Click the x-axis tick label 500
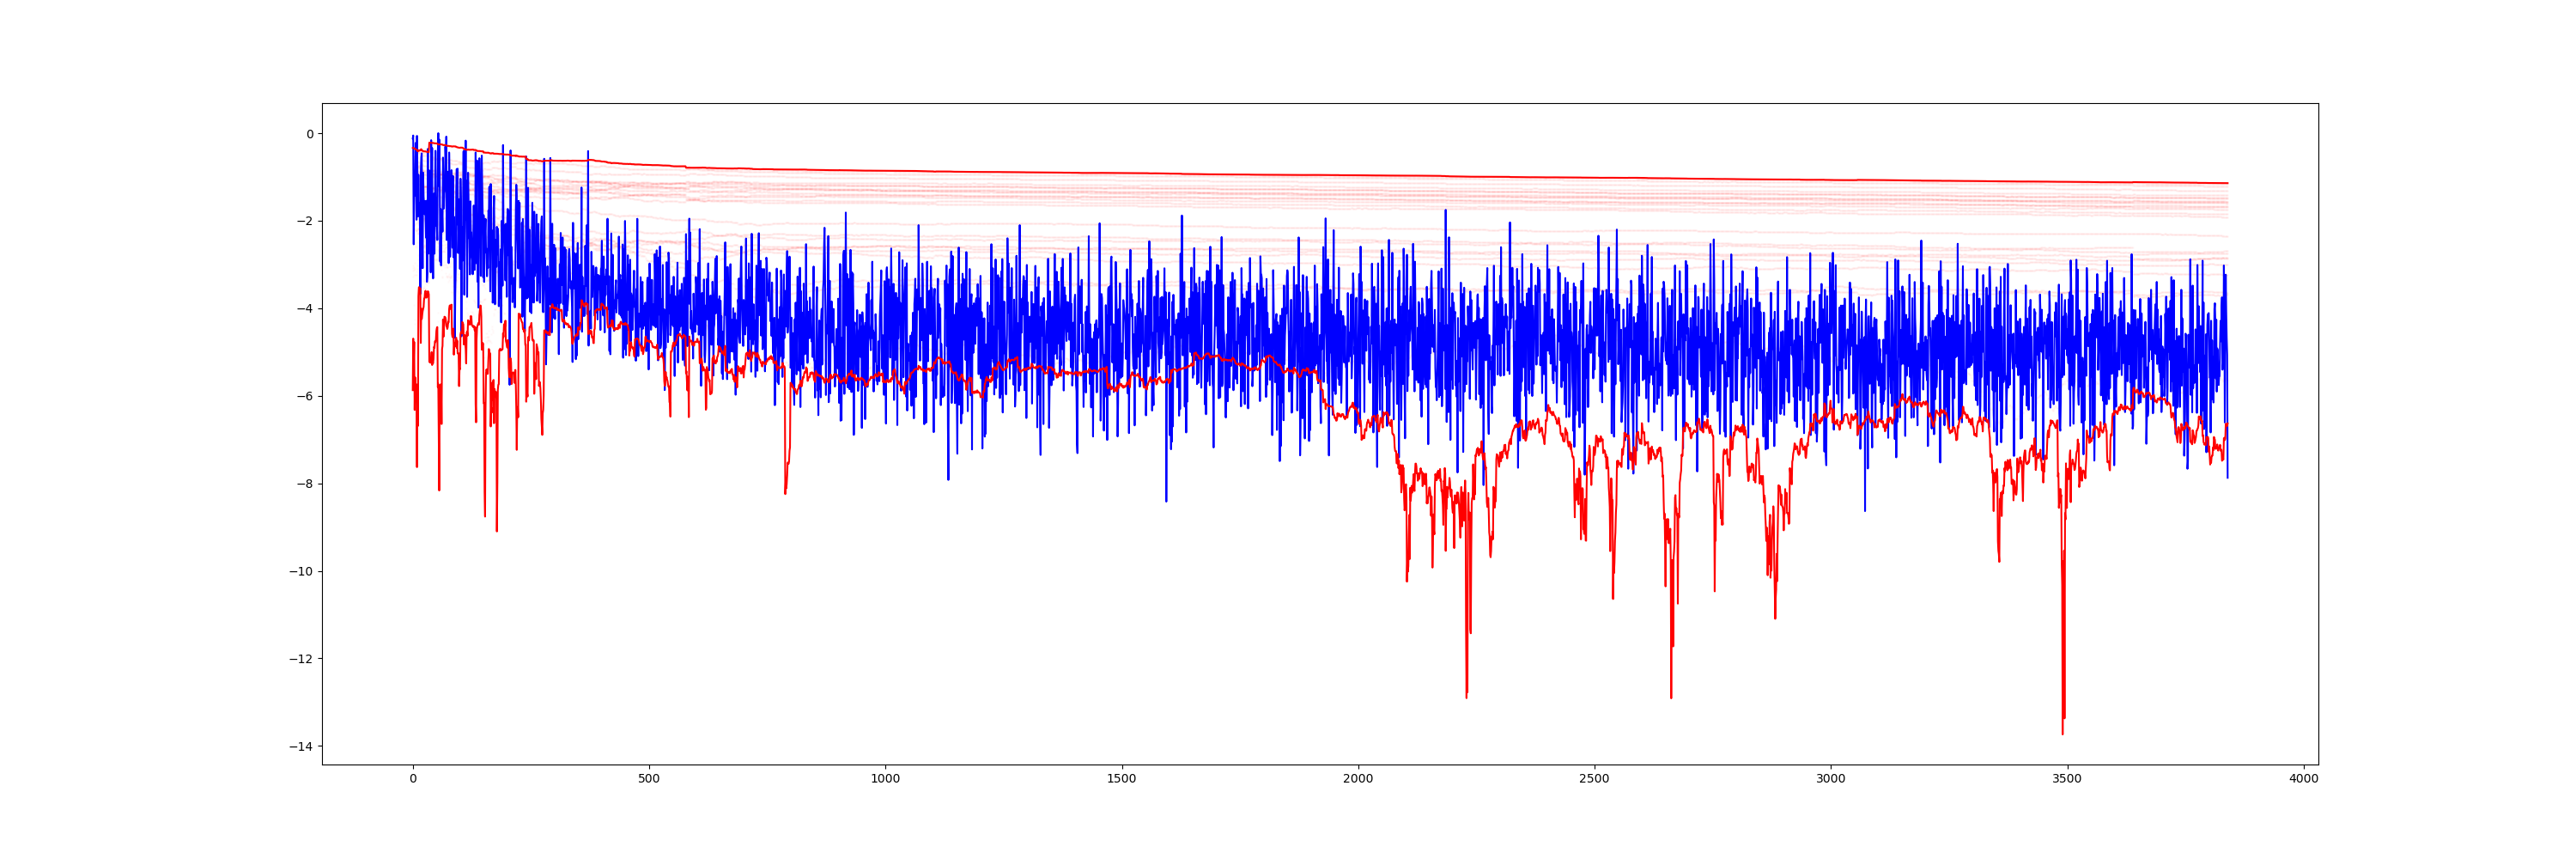The height and width of the screenshot is (859, 2576). 649,779
